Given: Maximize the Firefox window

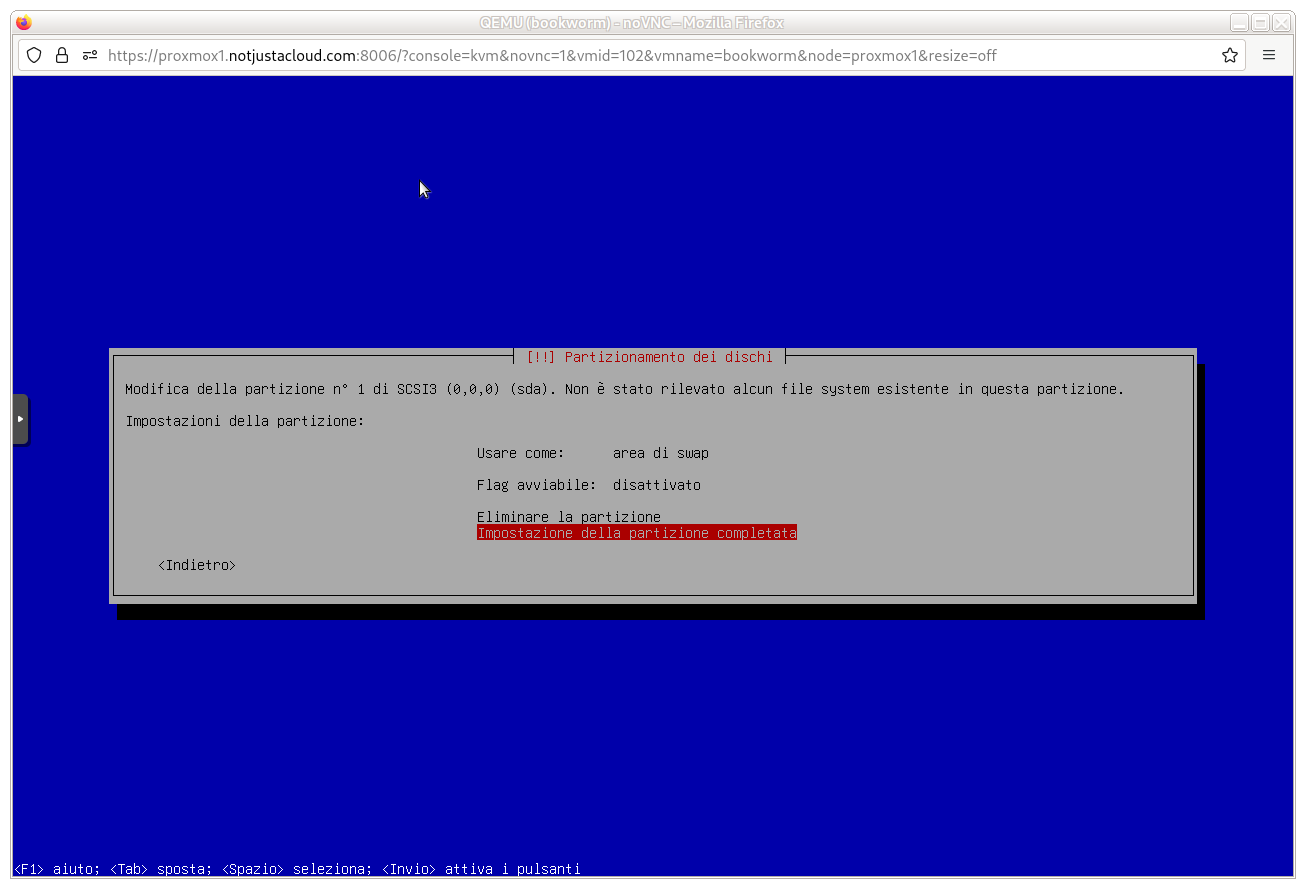Looking at the screenshot, I should pos(1260,22).
